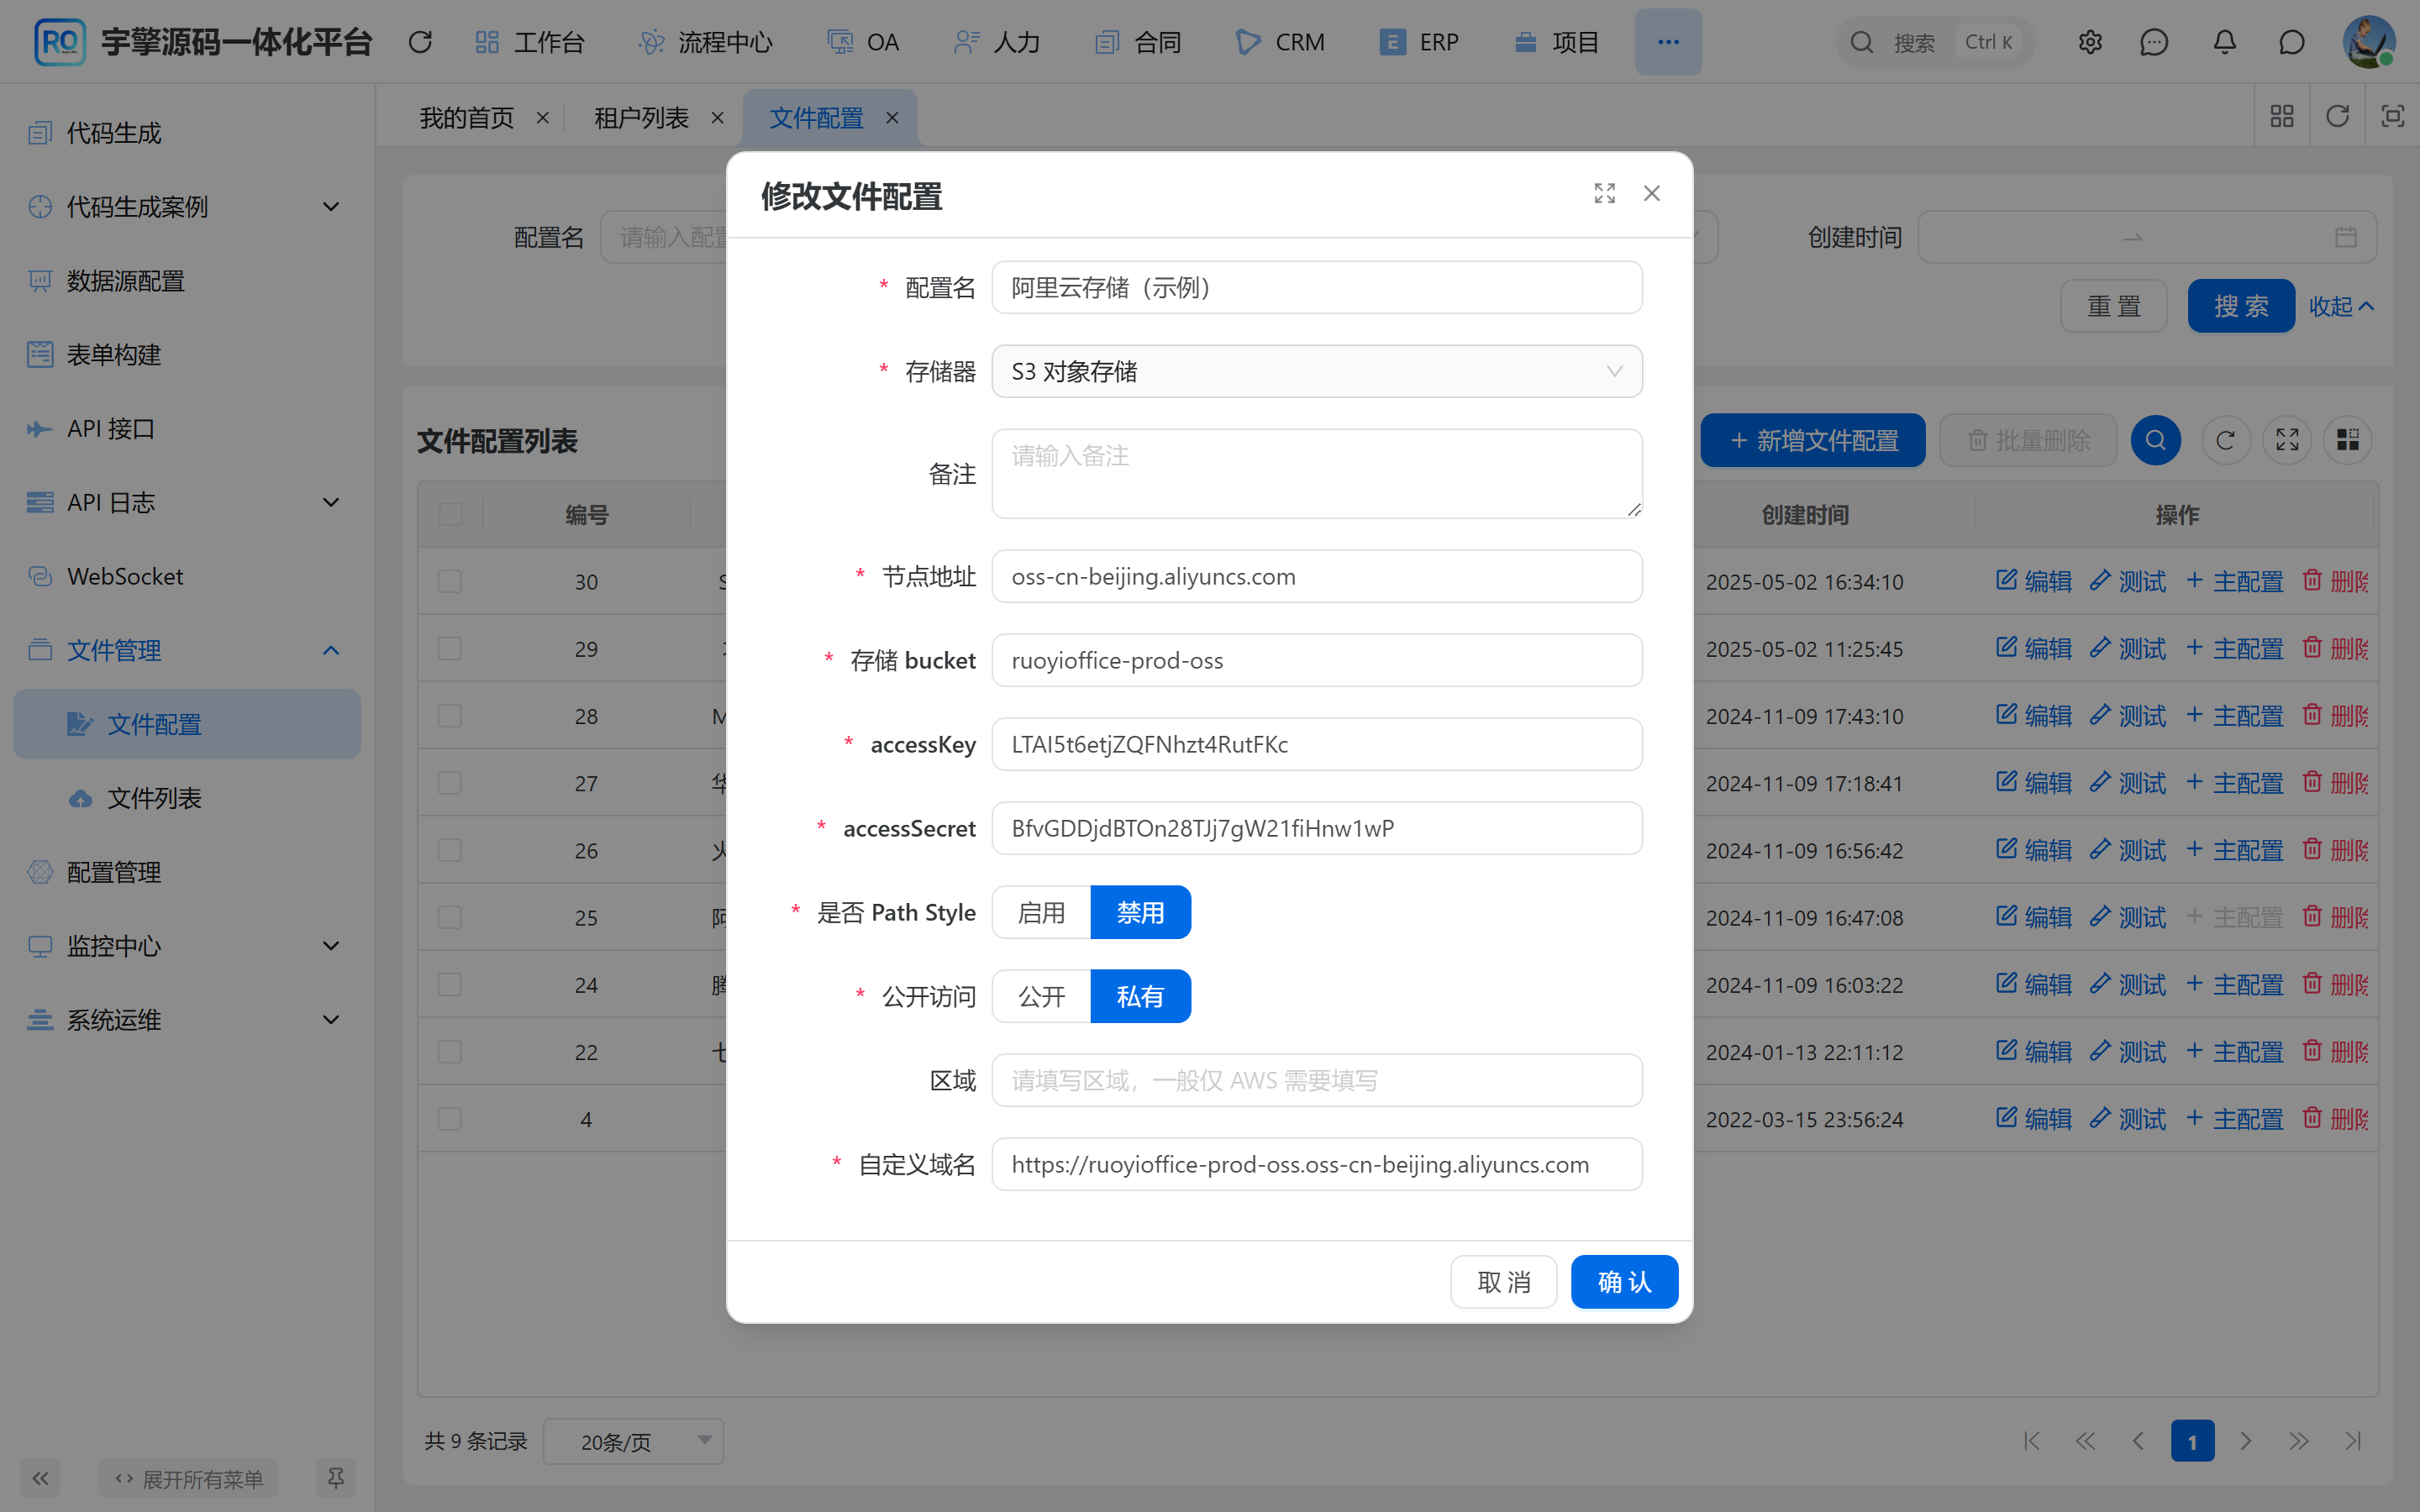
Task: Check the row checkbox for 编号 4
Action: (450, 1119)
